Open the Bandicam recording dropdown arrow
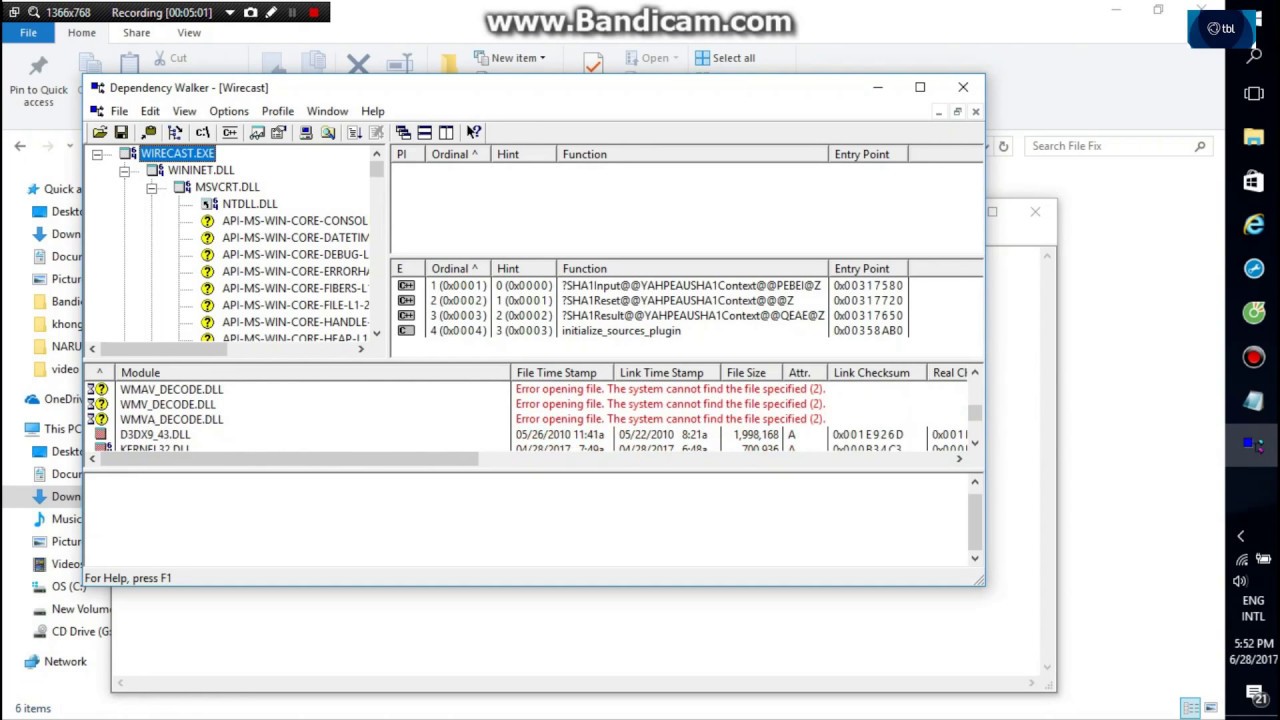The width and height of the screenshot is (1280, 720). [x=230, y=13]
